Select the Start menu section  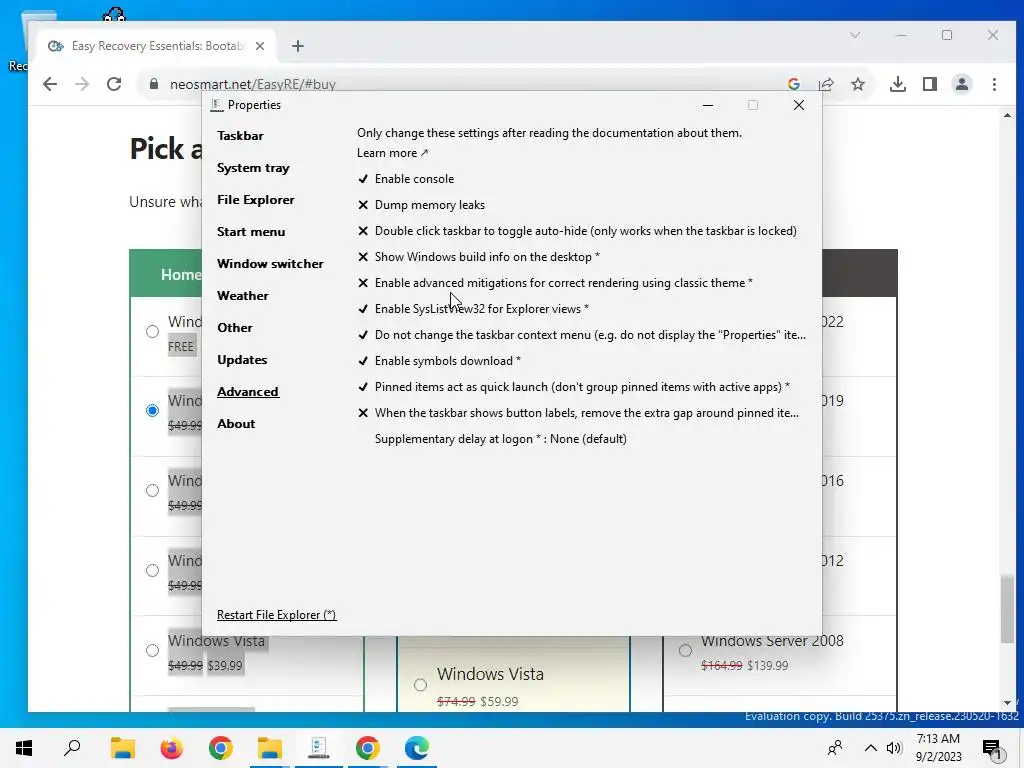(x=251, y=232)
